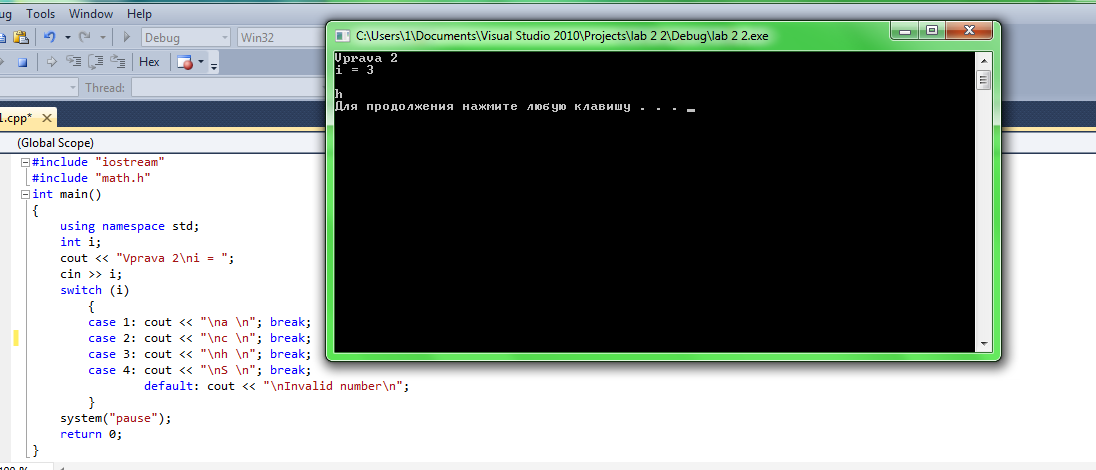Expand the debug windows dropdown arrow
The image size is (1096, 470).
tap(201, 62)
